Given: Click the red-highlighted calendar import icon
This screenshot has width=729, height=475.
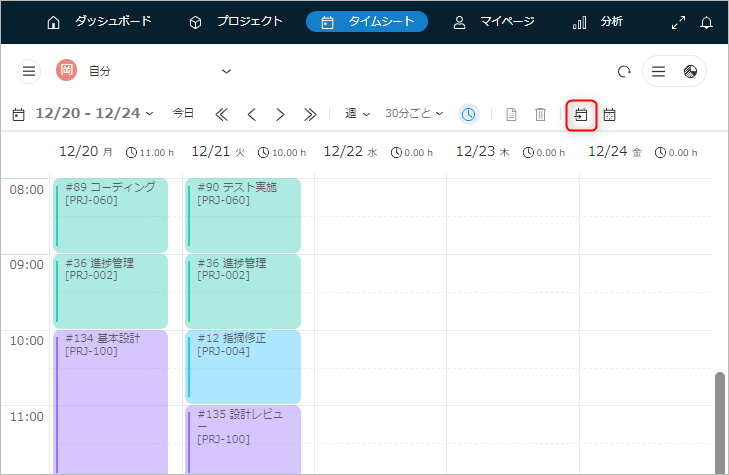Looking at the screenshot, I should 580,115.
